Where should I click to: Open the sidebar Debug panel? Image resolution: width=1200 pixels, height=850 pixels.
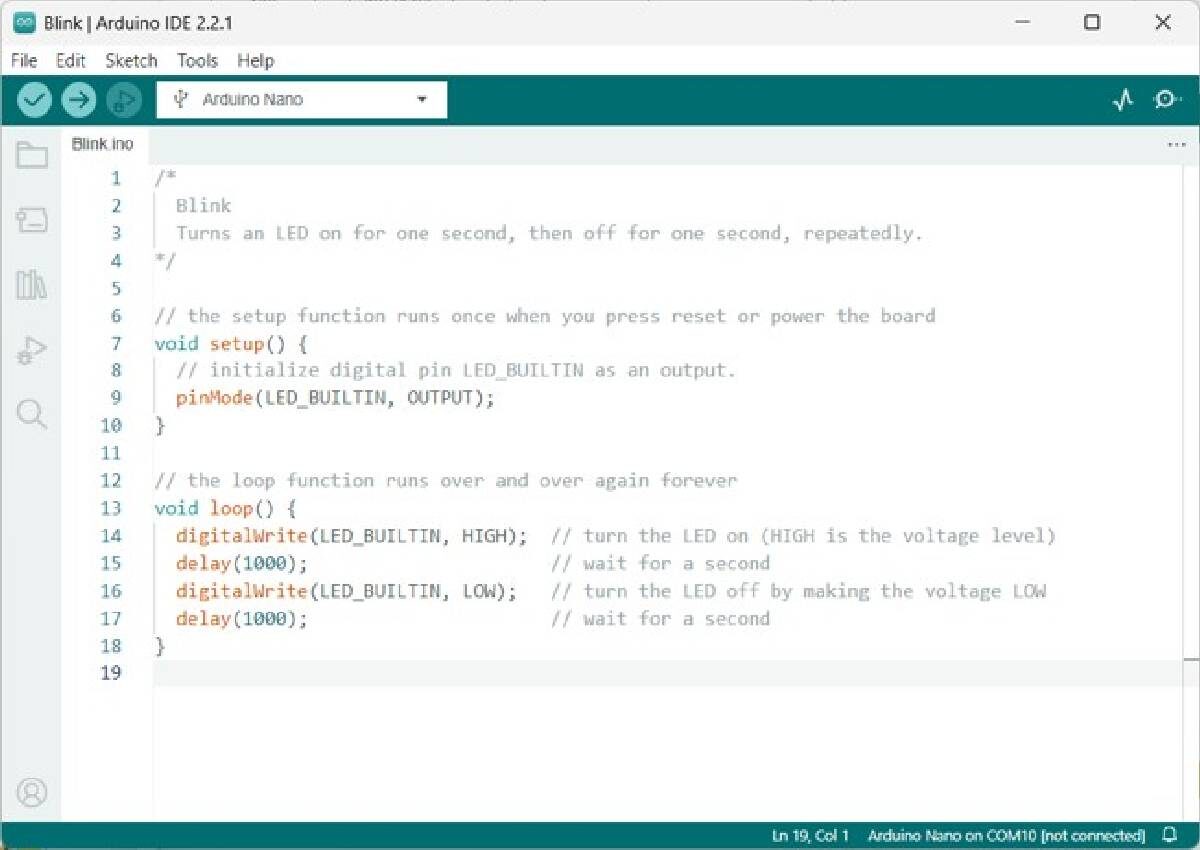[32, 350]
